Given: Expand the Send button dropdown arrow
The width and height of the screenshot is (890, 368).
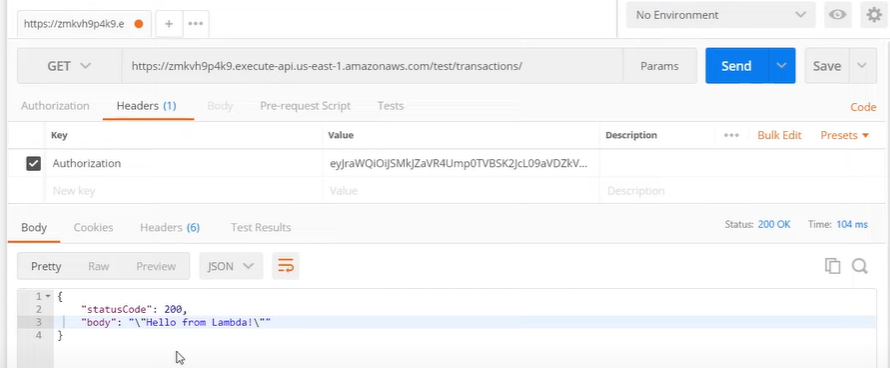Looking at the screenshot, I should [782, 66].
